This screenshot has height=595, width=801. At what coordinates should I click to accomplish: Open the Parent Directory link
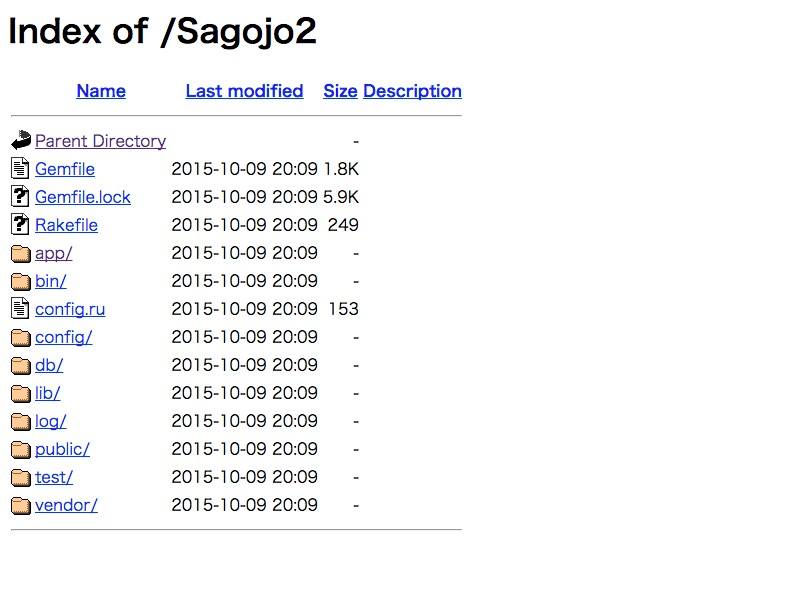coord(101,141)
